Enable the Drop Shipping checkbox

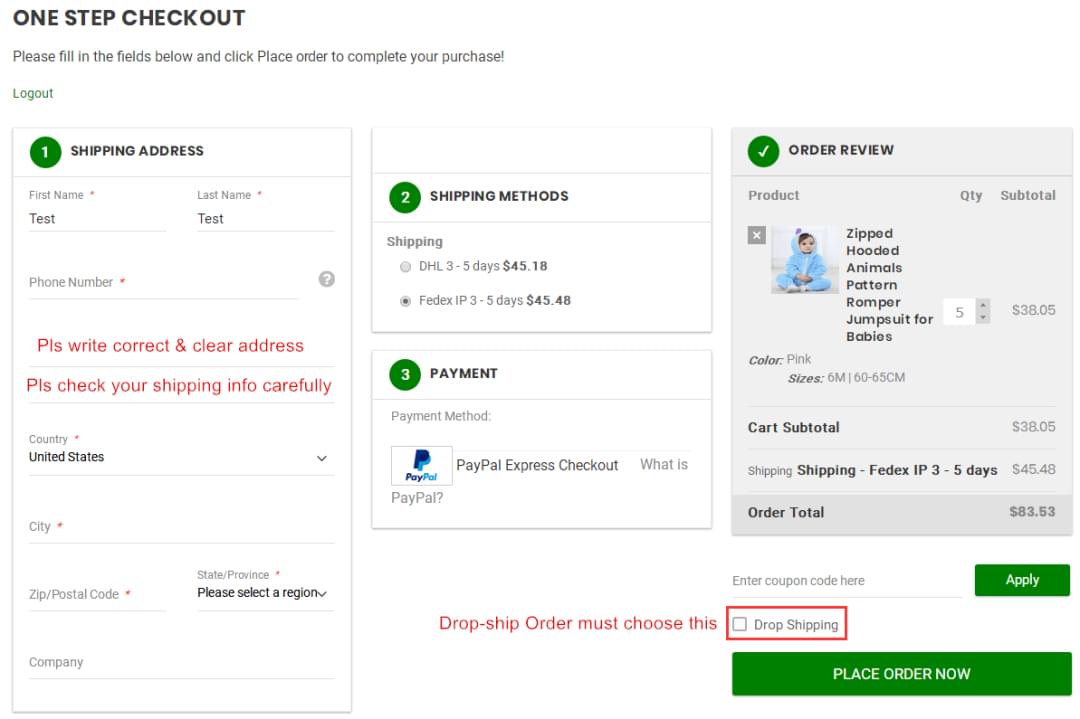pyautogui.click(x=740, y=624)
